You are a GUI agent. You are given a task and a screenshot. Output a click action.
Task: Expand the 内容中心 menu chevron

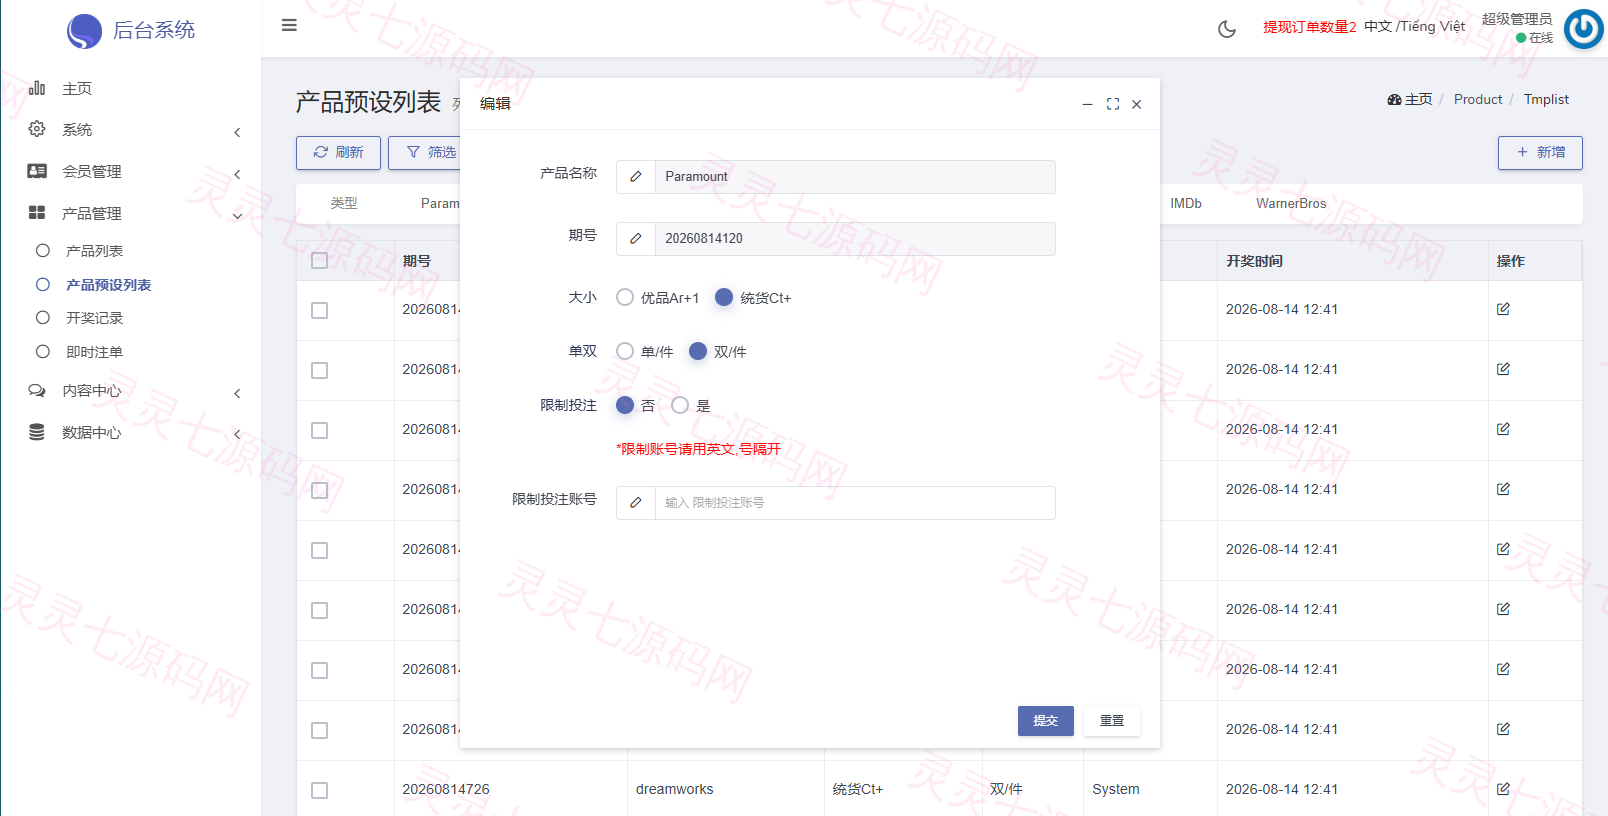(237, 393)
